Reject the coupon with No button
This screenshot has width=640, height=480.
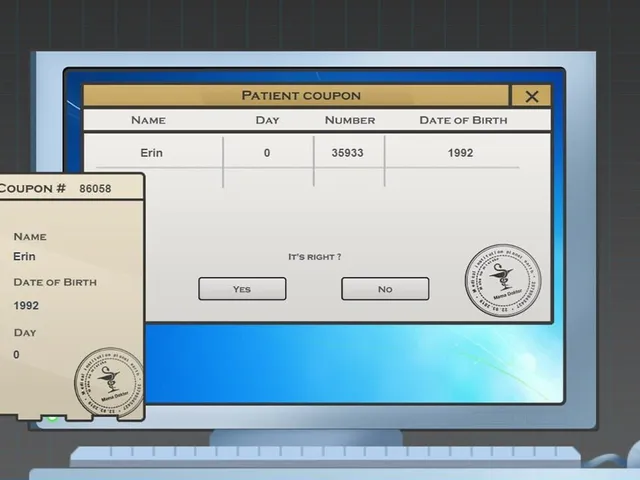click(x=385, y=289)
